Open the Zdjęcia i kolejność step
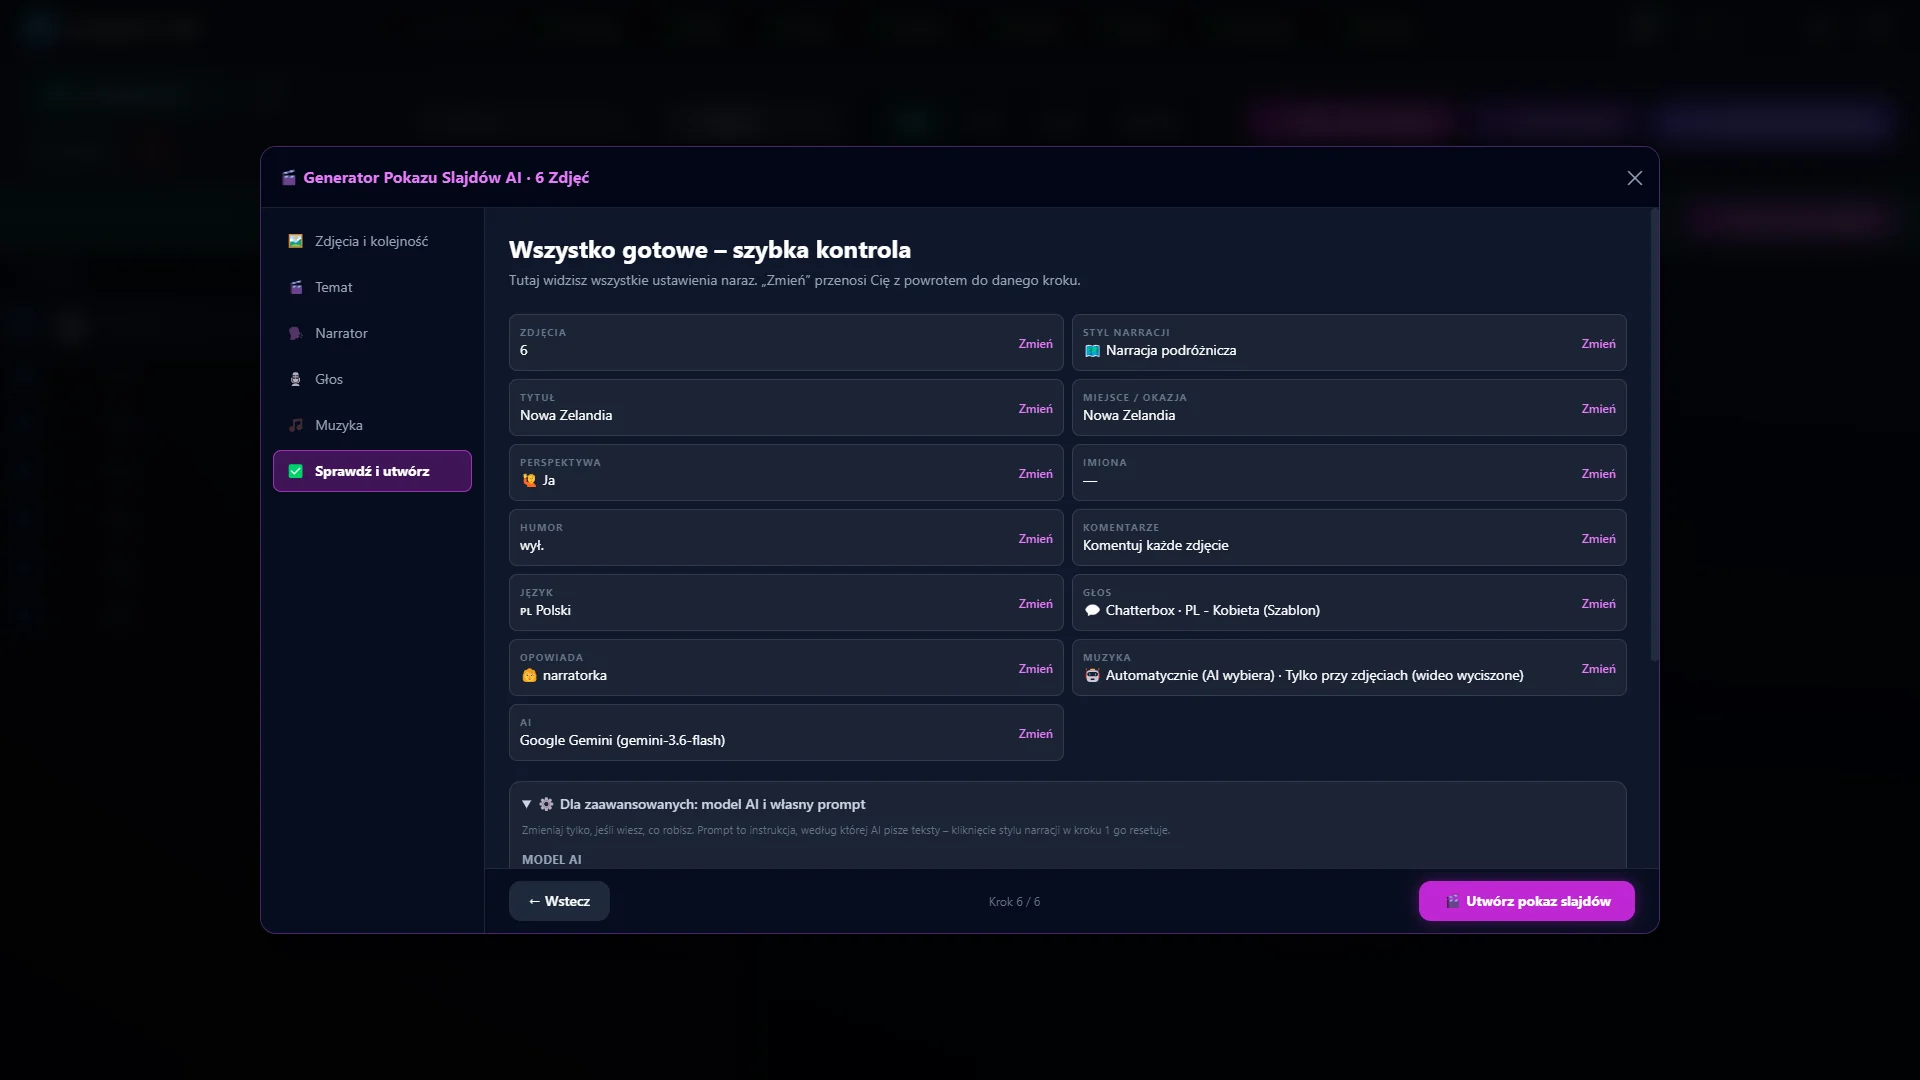1920x1080 pixels. pyautogui.click(x=372, y=241)
